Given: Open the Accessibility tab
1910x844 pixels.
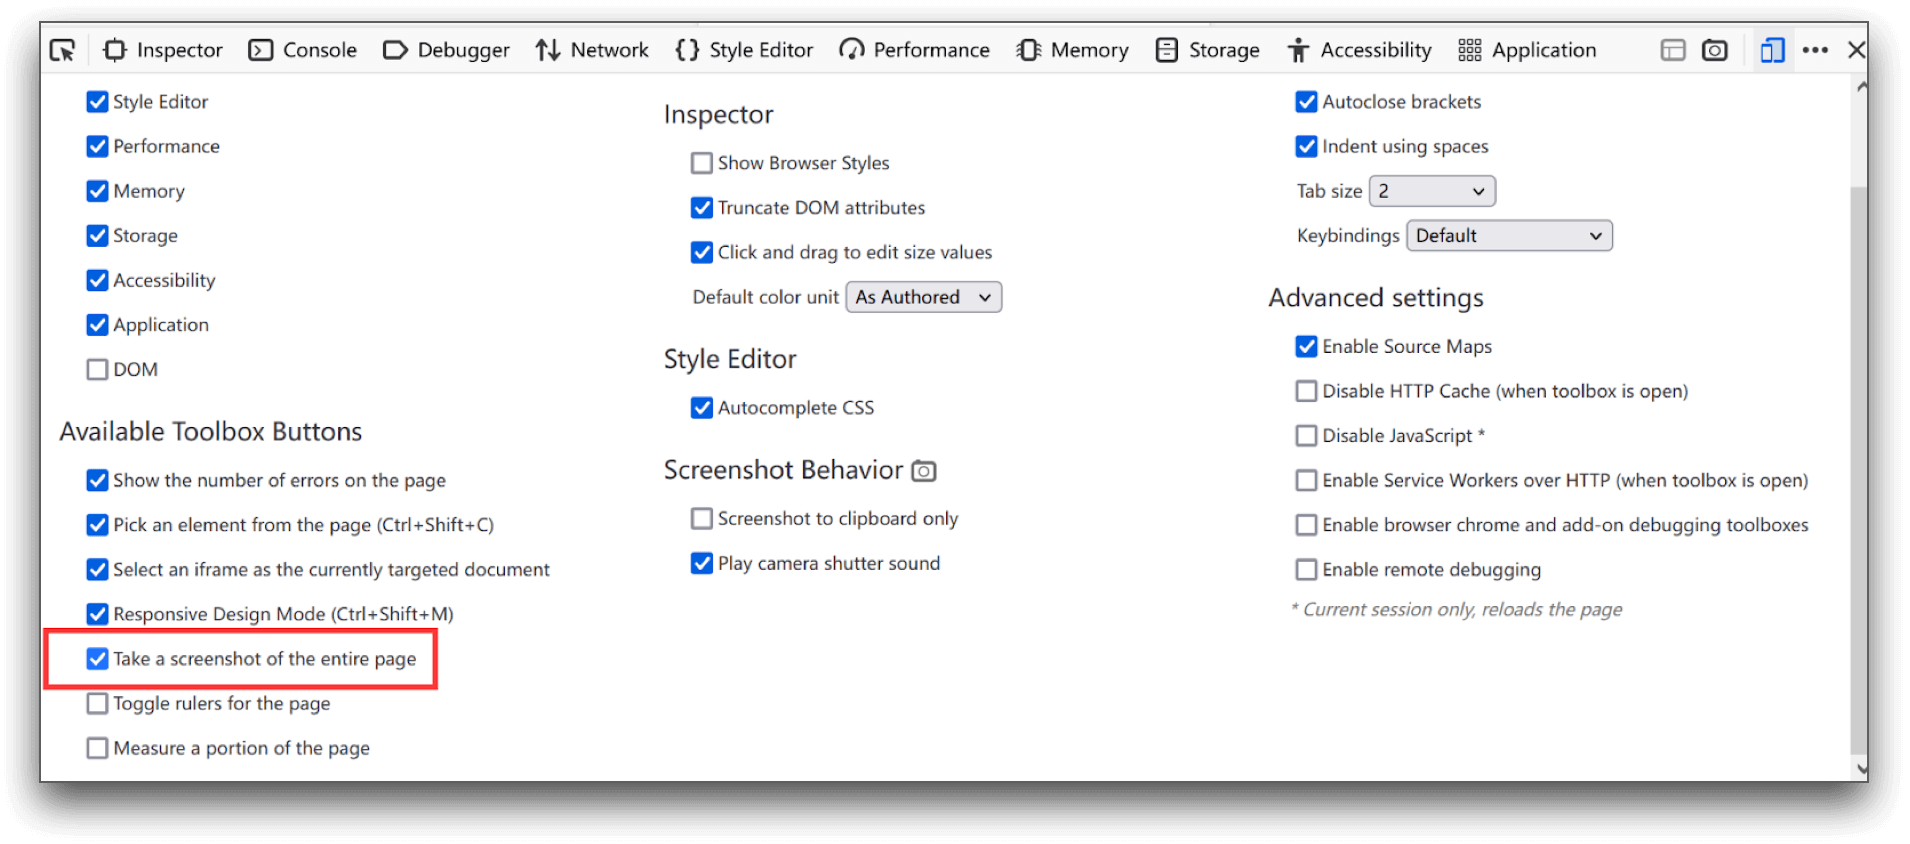Looking at the screenshot, I should click(1360, 50).
